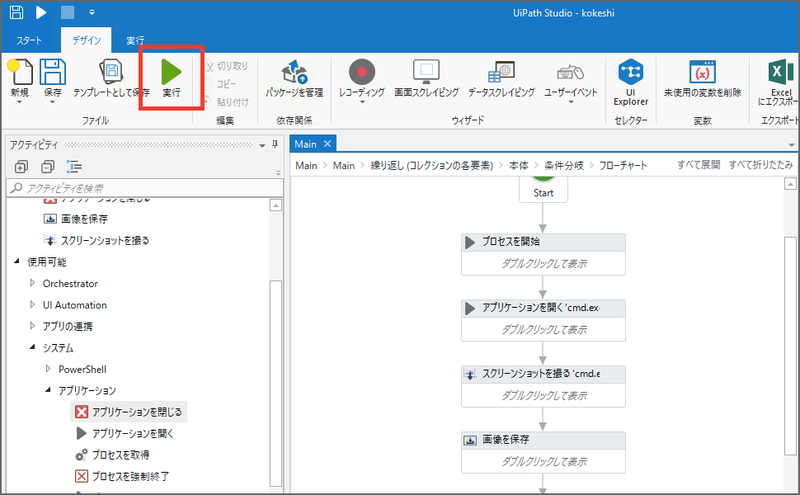
Task: Select the Main document tab
Action: pos(305,144)
